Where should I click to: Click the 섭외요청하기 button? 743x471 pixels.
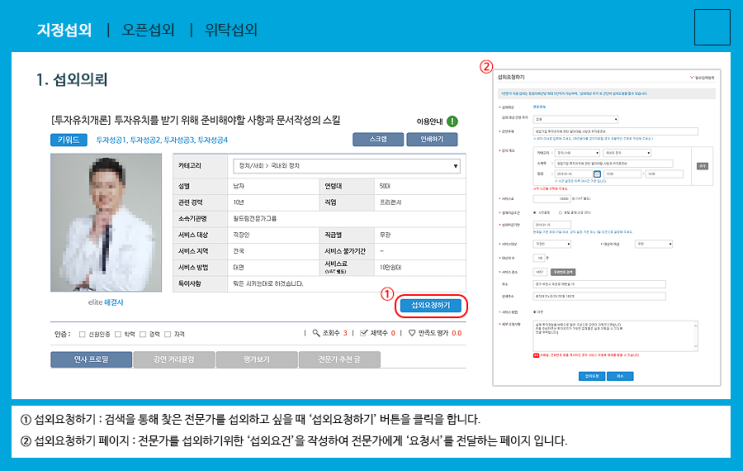tap(431, 305)
